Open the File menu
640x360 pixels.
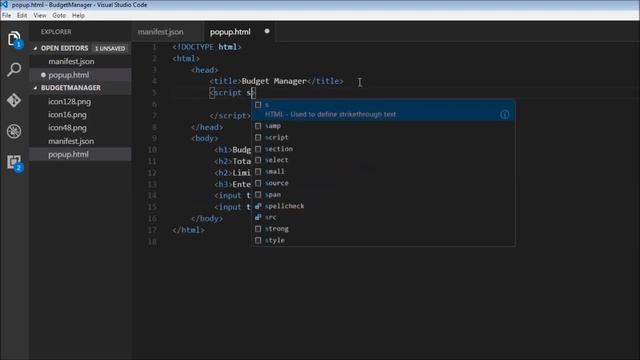7,16
